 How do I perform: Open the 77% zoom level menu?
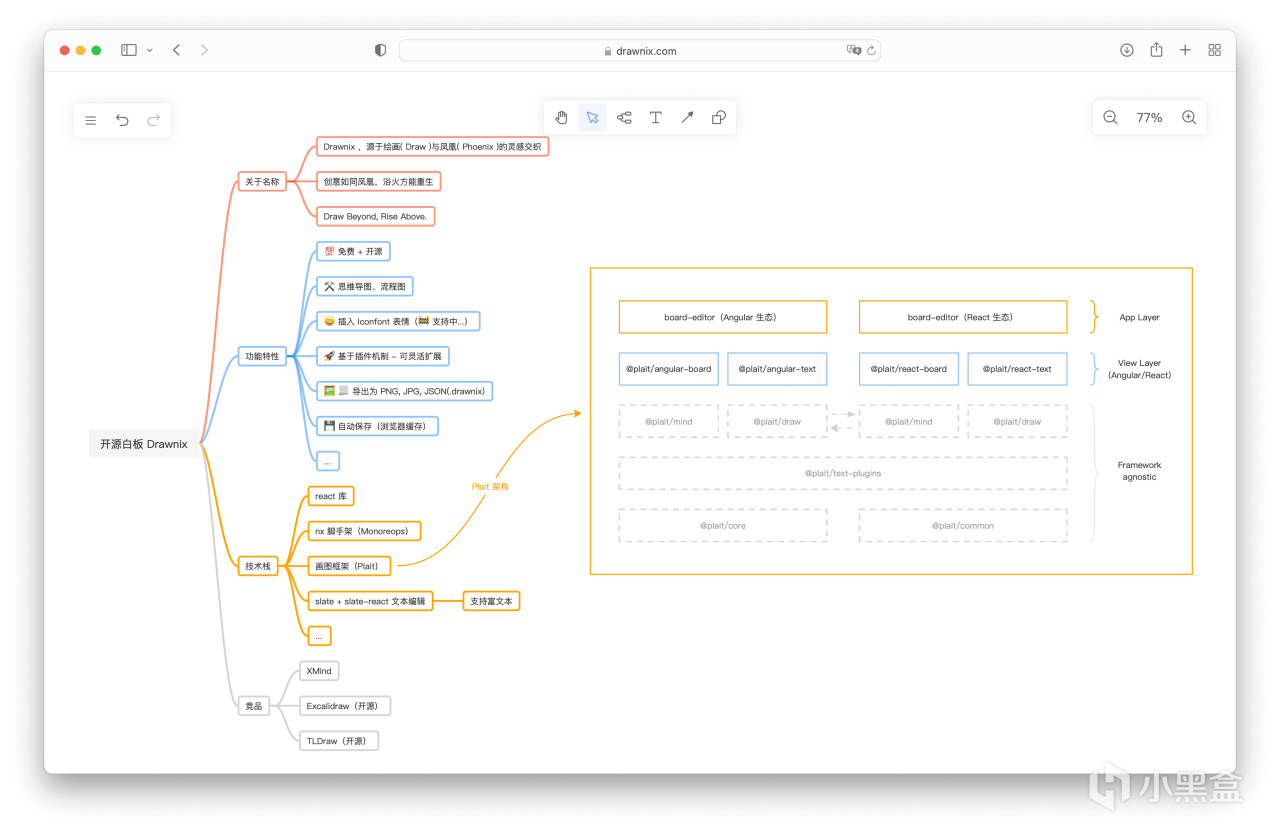click(1149, 117)
